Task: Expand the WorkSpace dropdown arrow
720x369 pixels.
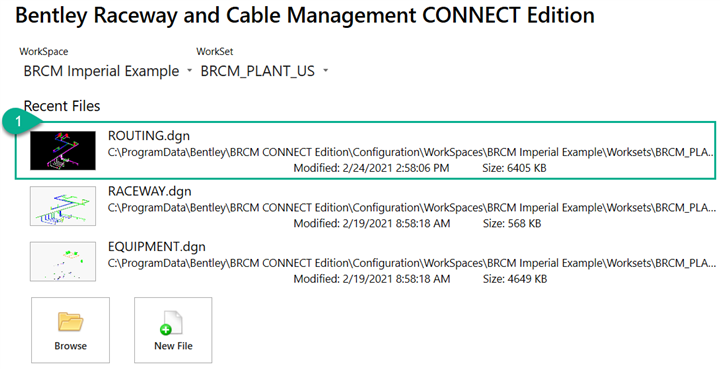Action: (189, 71)
